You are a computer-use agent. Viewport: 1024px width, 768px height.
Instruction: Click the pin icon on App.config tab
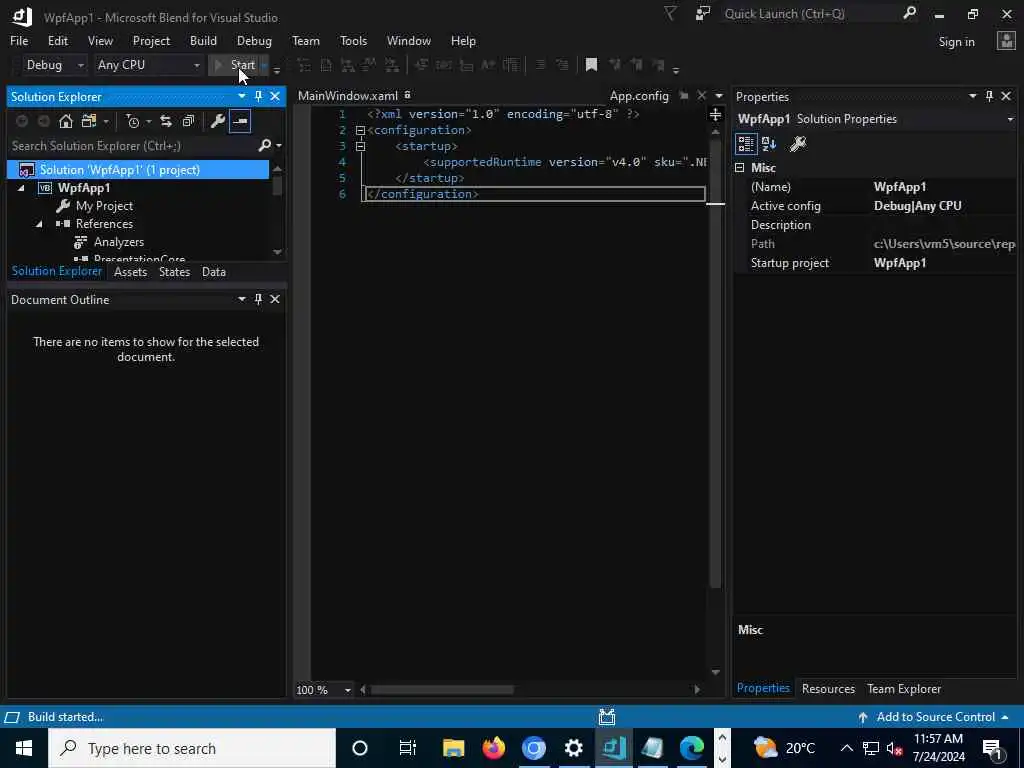pos(684,95)
